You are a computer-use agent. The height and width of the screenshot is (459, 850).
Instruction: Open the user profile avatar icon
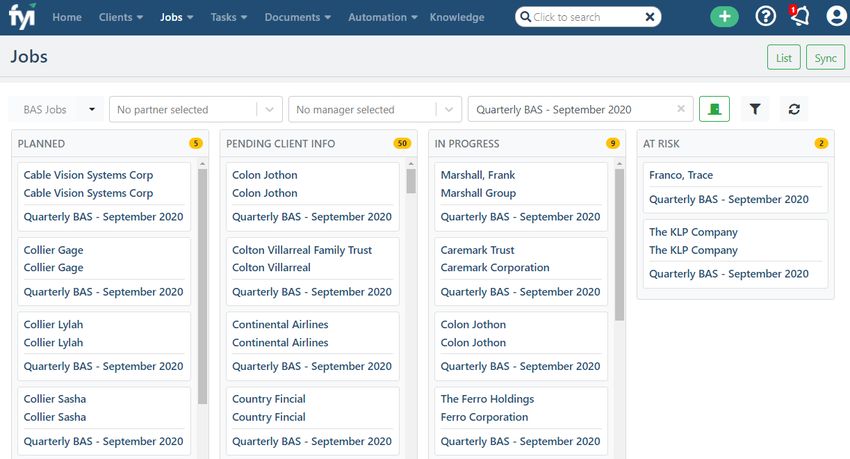pos(836,16)
